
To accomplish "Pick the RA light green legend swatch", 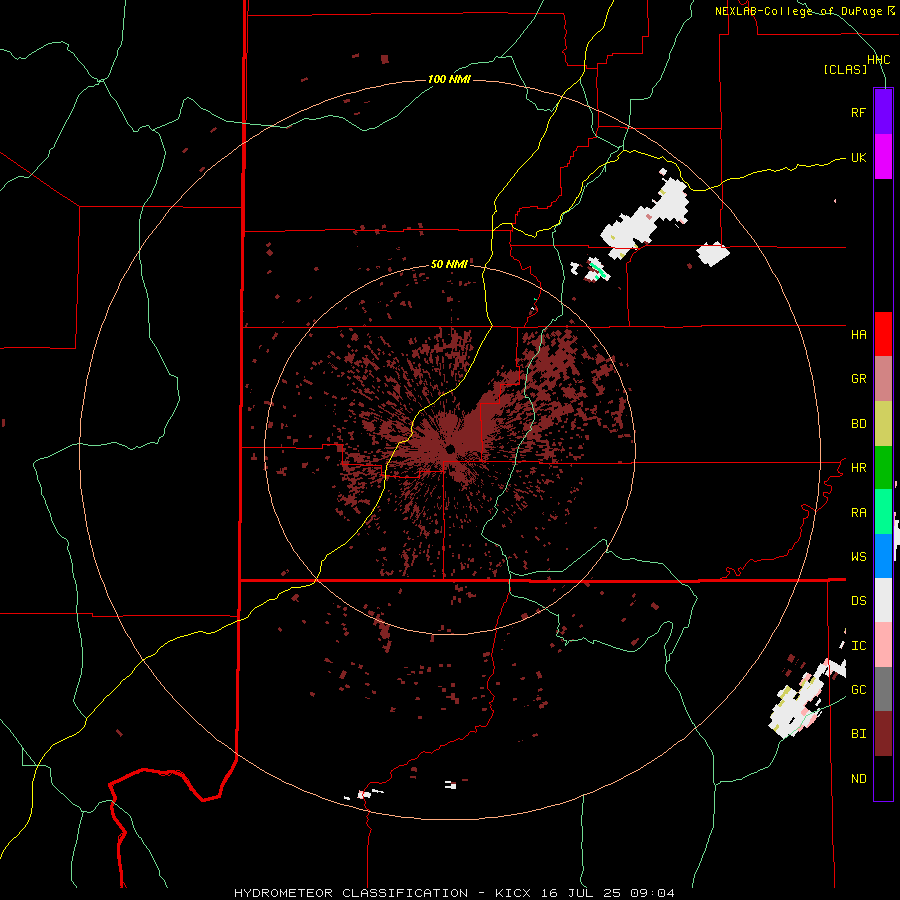I will coord(883,512).
